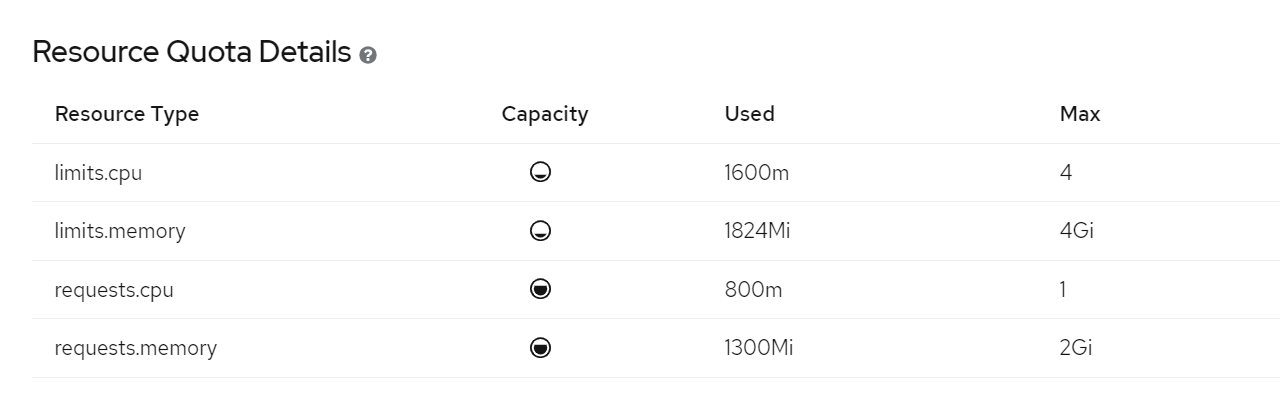Click the 1300Mi used value
Viewport: 1280px width, 406px height.
[759, 348]
